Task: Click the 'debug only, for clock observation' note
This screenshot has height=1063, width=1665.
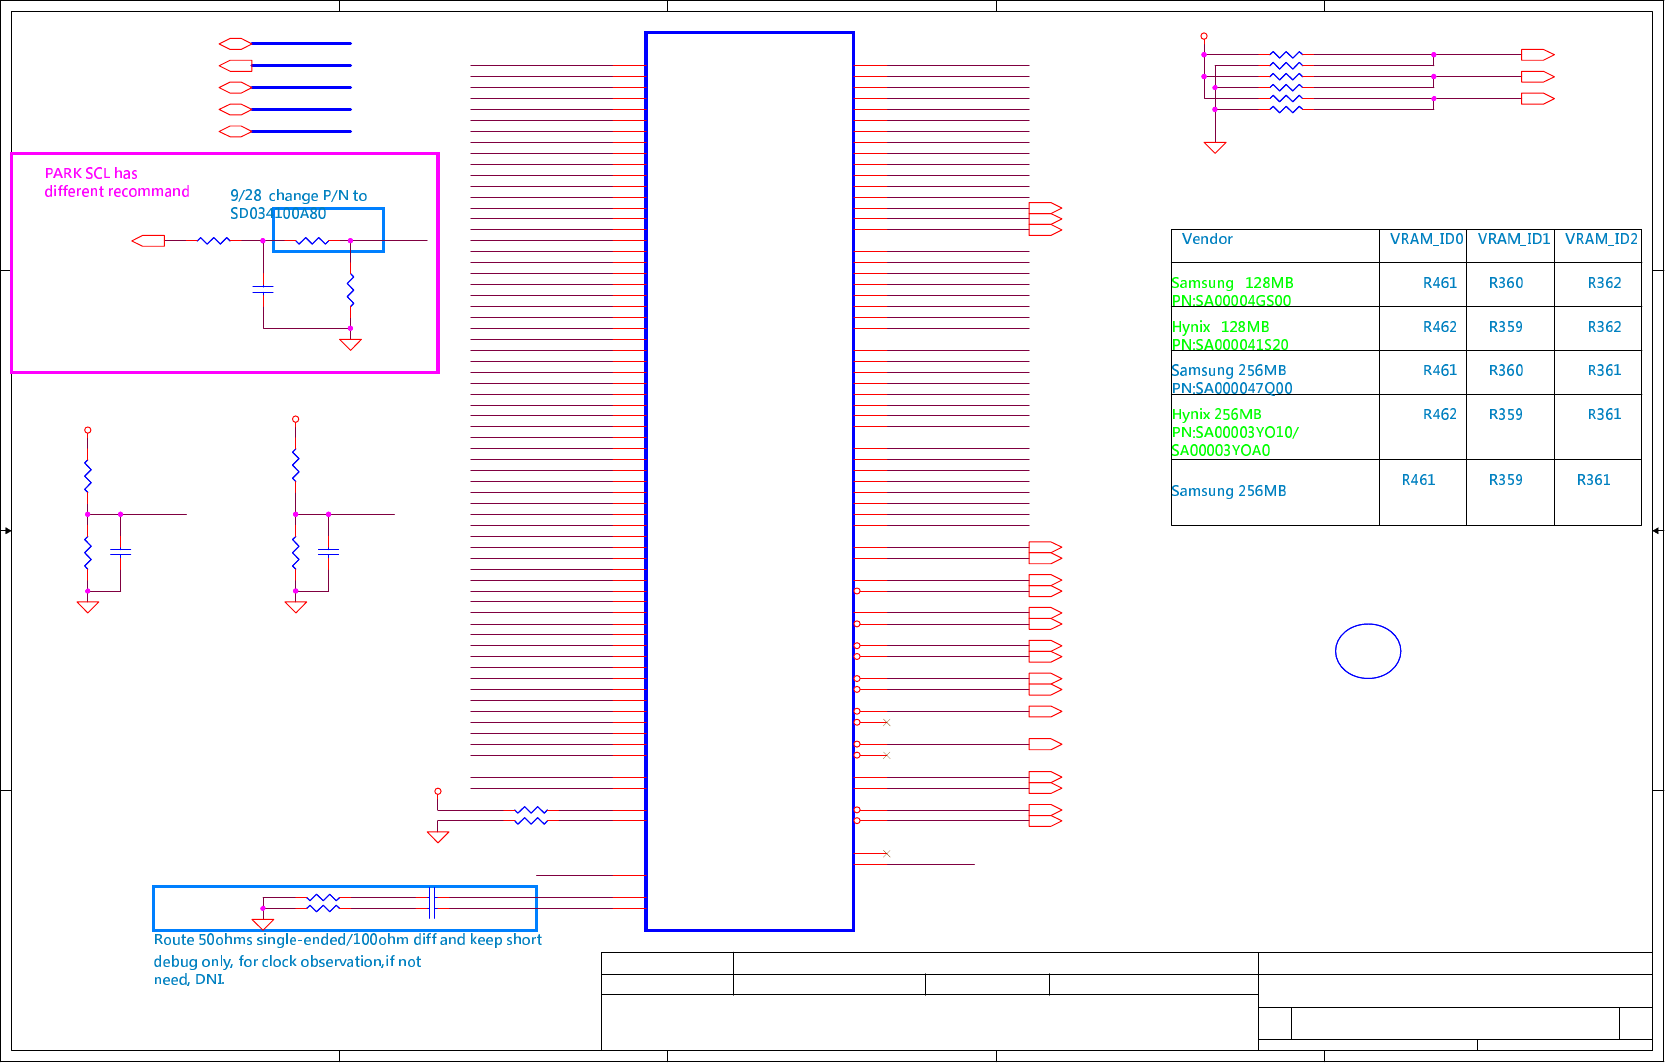Action: tap(287, 962)
